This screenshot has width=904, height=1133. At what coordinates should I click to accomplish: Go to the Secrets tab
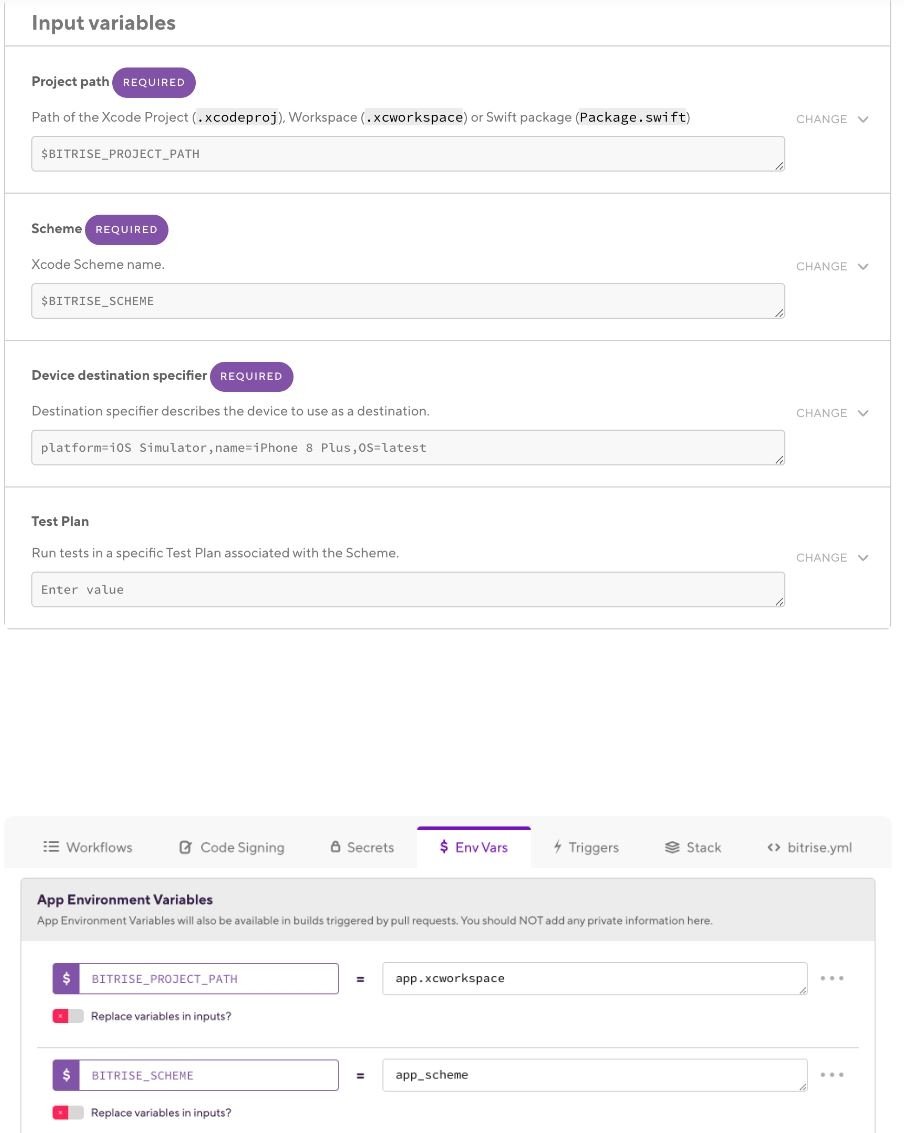tap(362, 847)
